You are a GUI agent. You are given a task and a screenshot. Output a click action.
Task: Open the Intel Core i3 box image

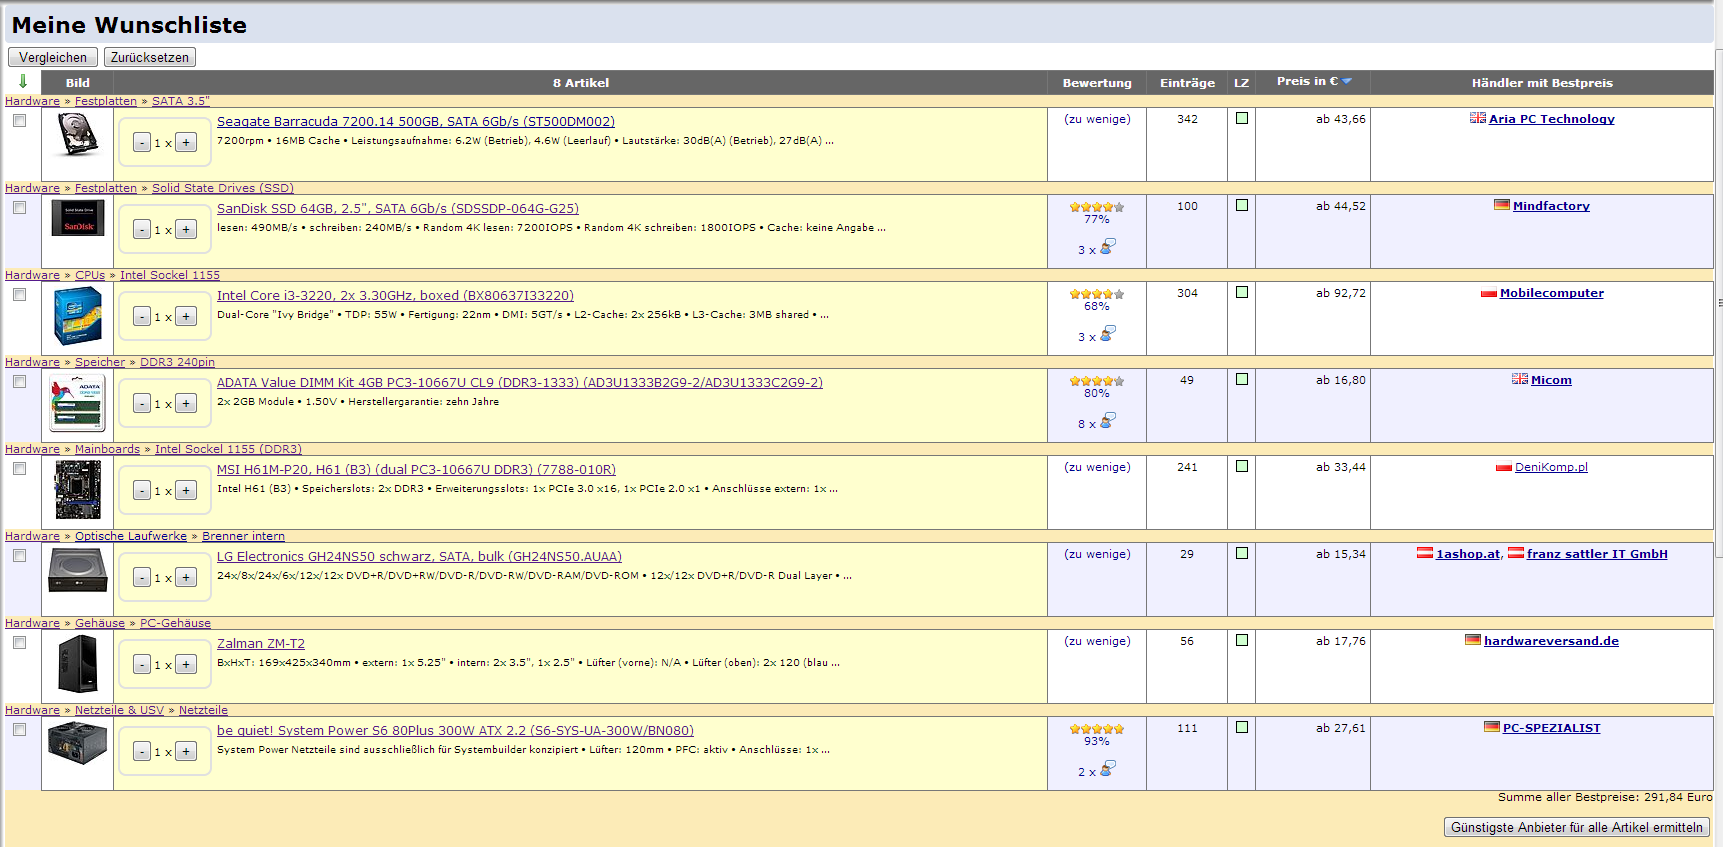coord(78,316)
